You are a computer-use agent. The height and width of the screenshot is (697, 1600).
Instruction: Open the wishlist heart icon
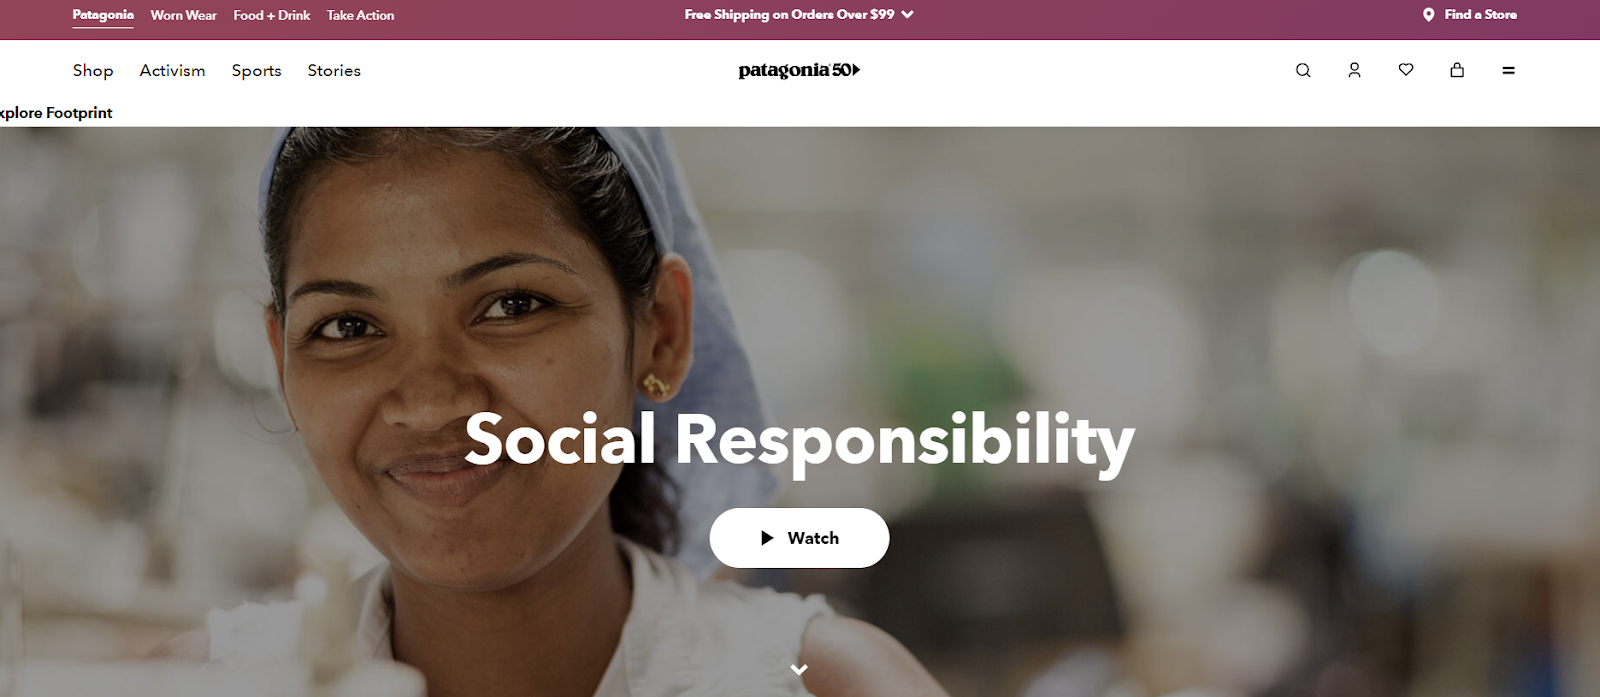pyautogui.click(x=1406, y=70)
